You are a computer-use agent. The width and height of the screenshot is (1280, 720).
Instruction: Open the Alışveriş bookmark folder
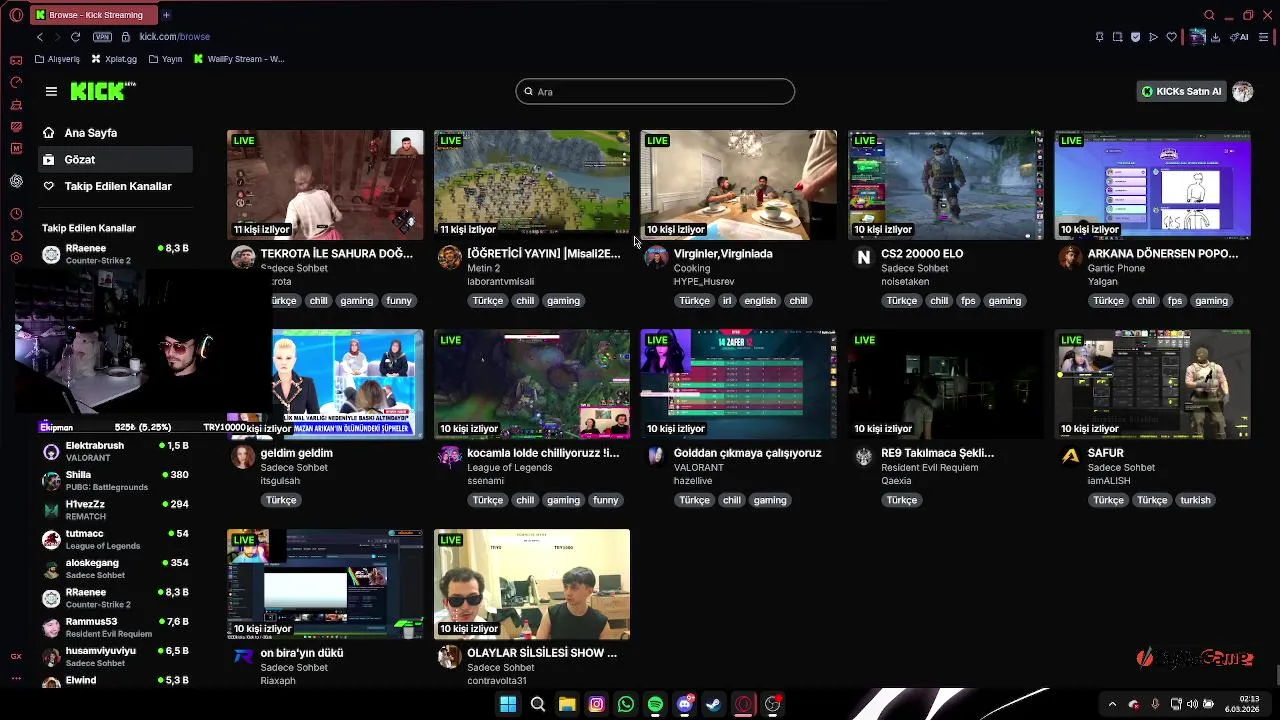click(57, 59)
